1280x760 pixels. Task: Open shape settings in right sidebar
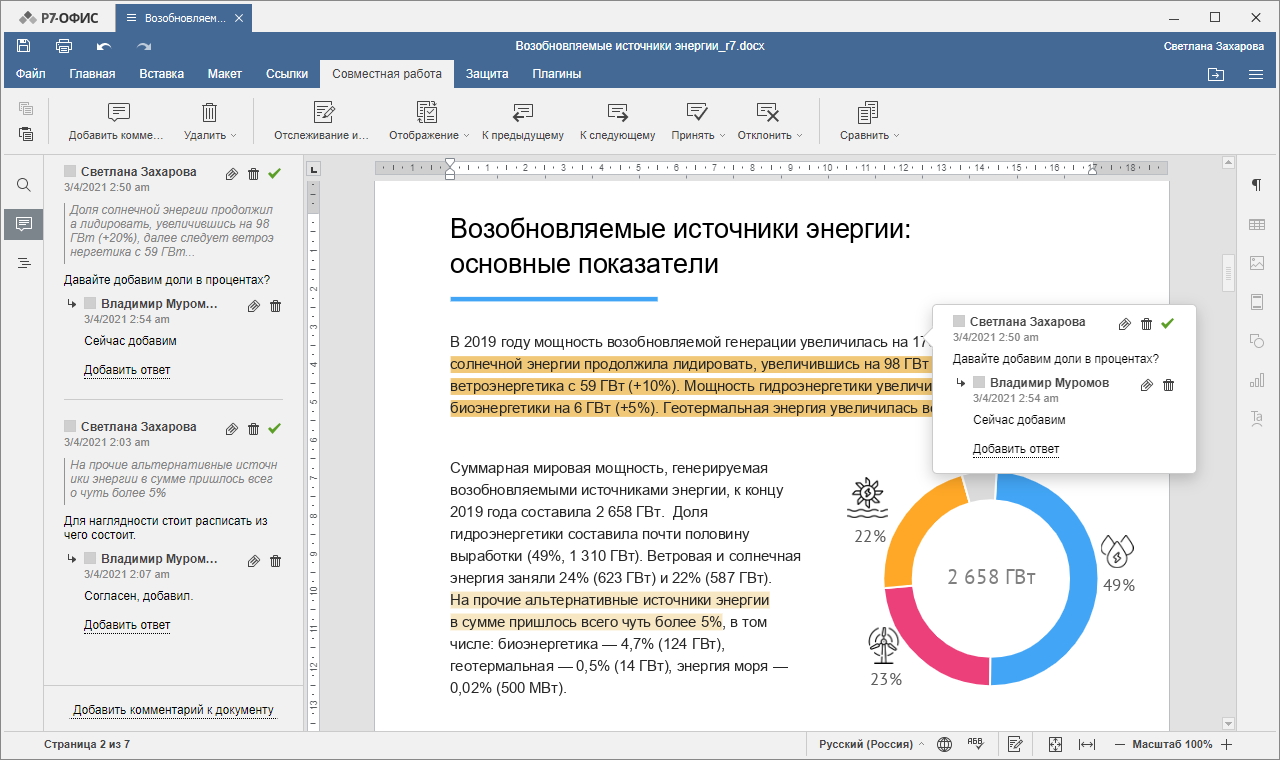[1257, 341]
